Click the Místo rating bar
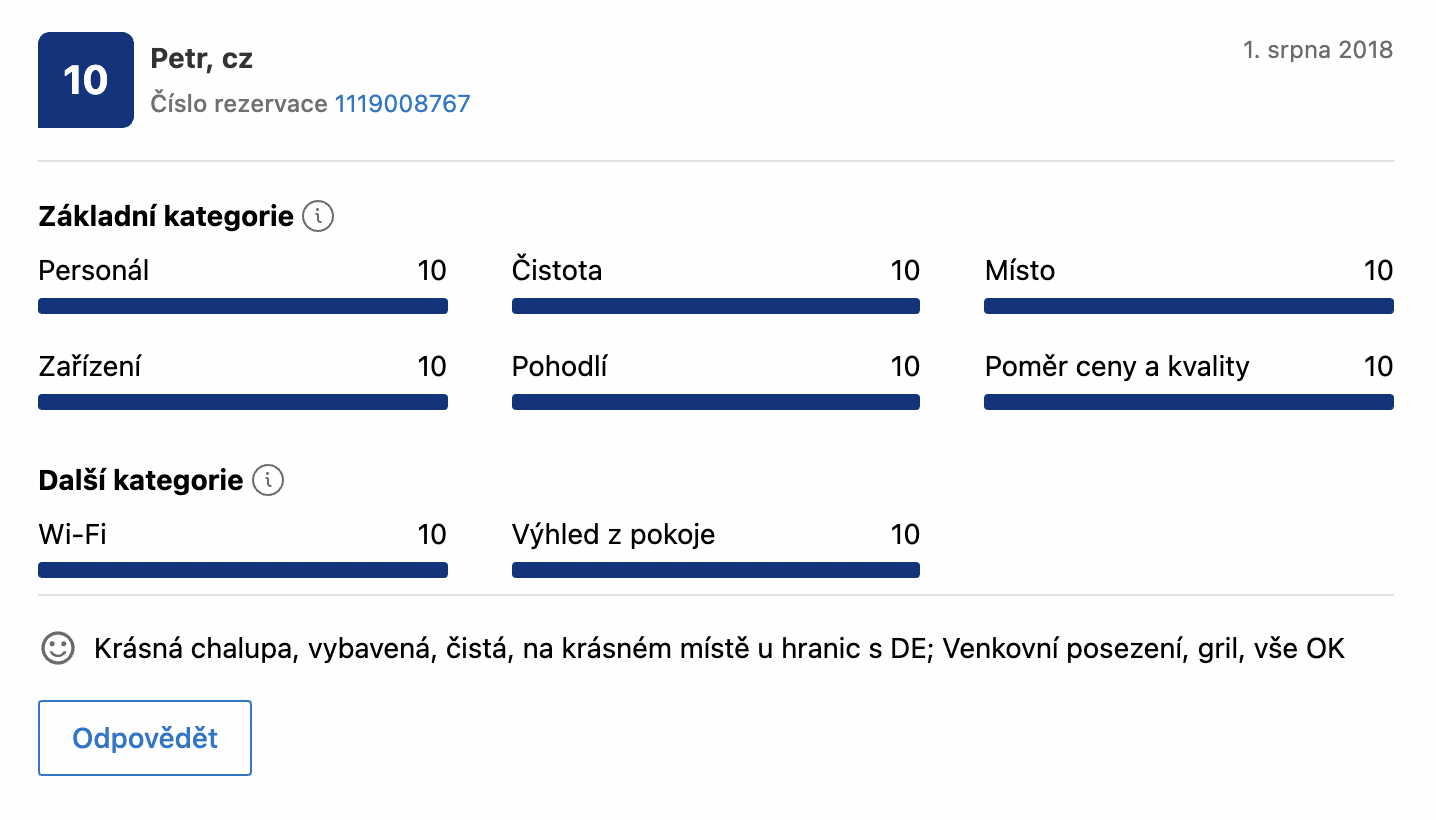The height and width of the screenshot is (820, 1436). 1189,306
